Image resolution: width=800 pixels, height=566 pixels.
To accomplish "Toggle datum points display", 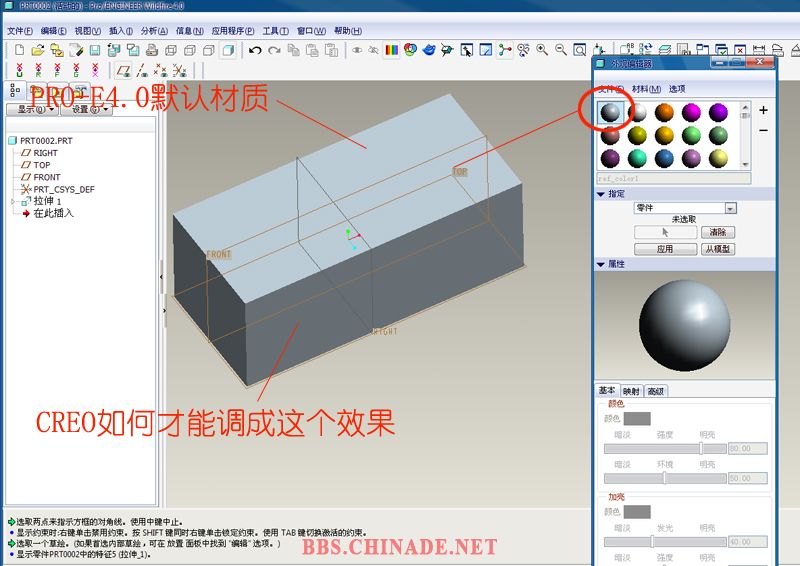I will [x=160, y=70].
